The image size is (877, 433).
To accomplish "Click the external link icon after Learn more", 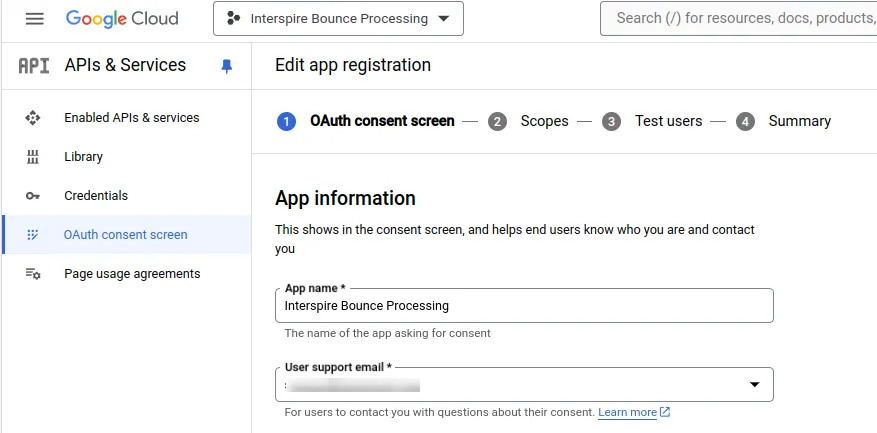I will 665,412.
